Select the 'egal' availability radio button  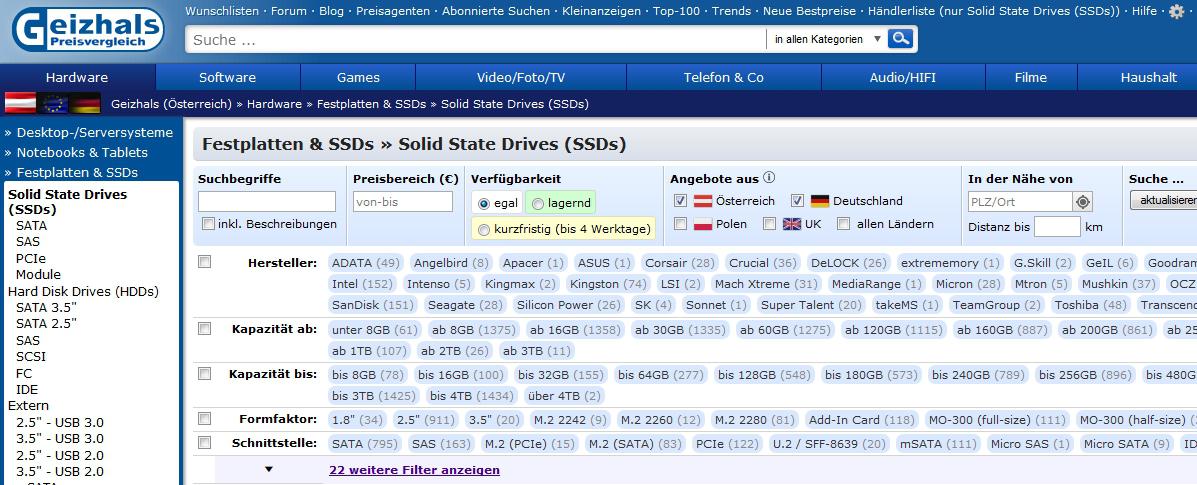pos(483,203)
